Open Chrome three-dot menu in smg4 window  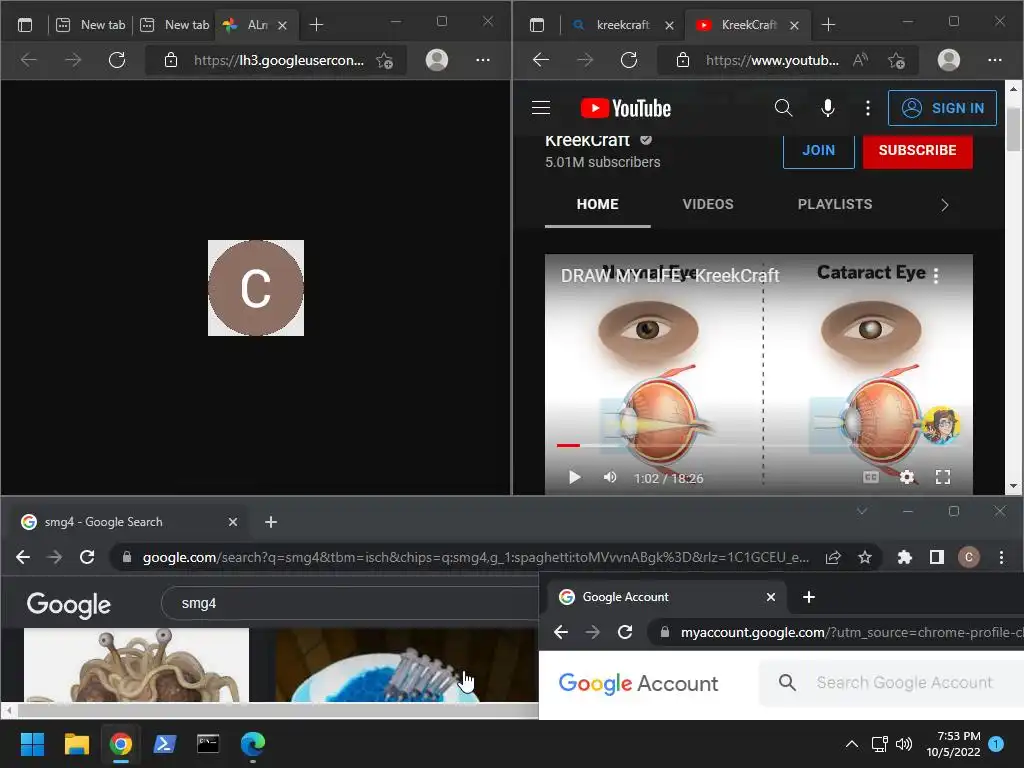pyautogui.click(x=1001, y=558)
